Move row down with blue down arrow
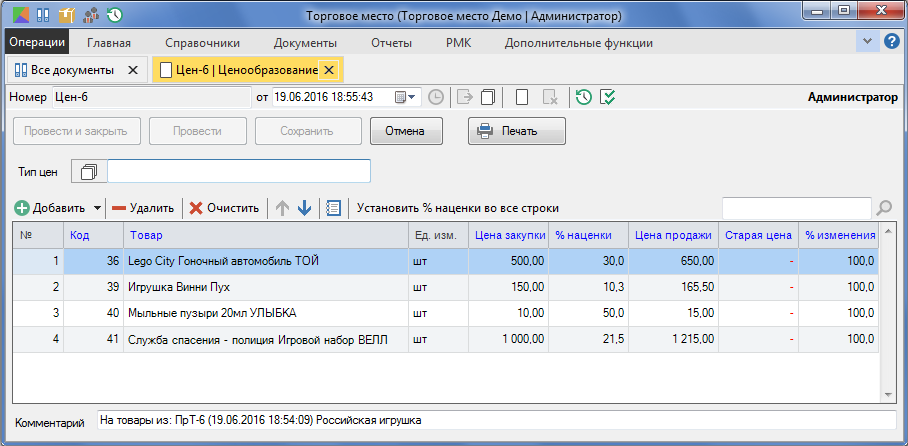908x446 pixels. point(304,208)
